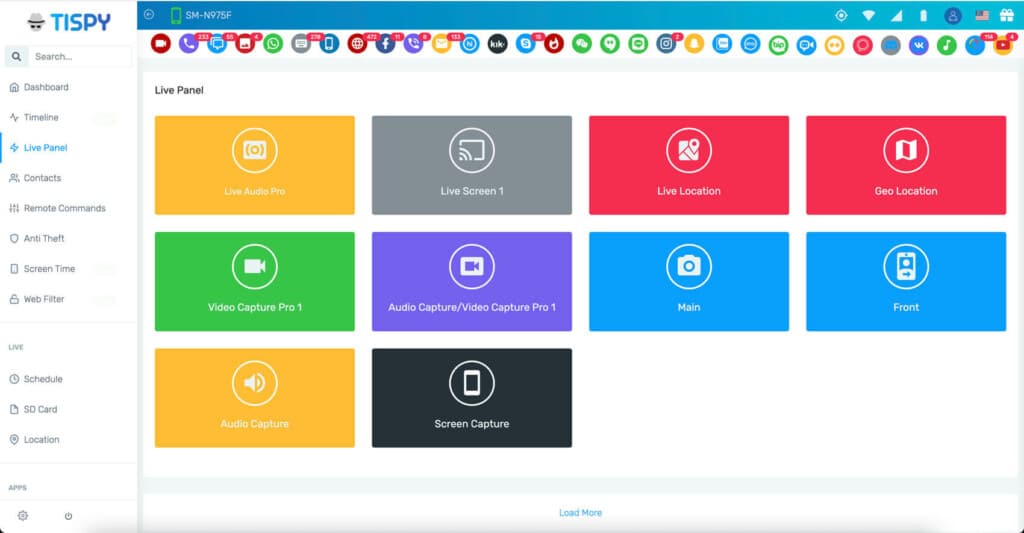Open Remote Commands from the sidebar
The width and height of the screenshot is (1024, 533).
64,208
